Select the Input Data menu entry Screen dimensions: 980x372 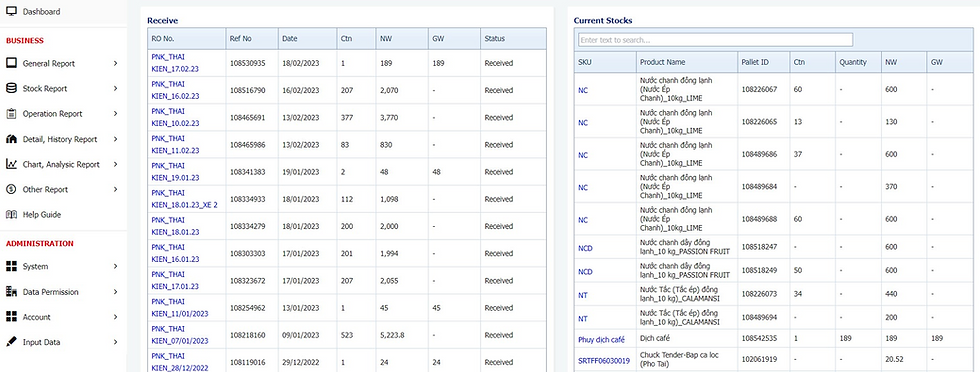point(63,342)
